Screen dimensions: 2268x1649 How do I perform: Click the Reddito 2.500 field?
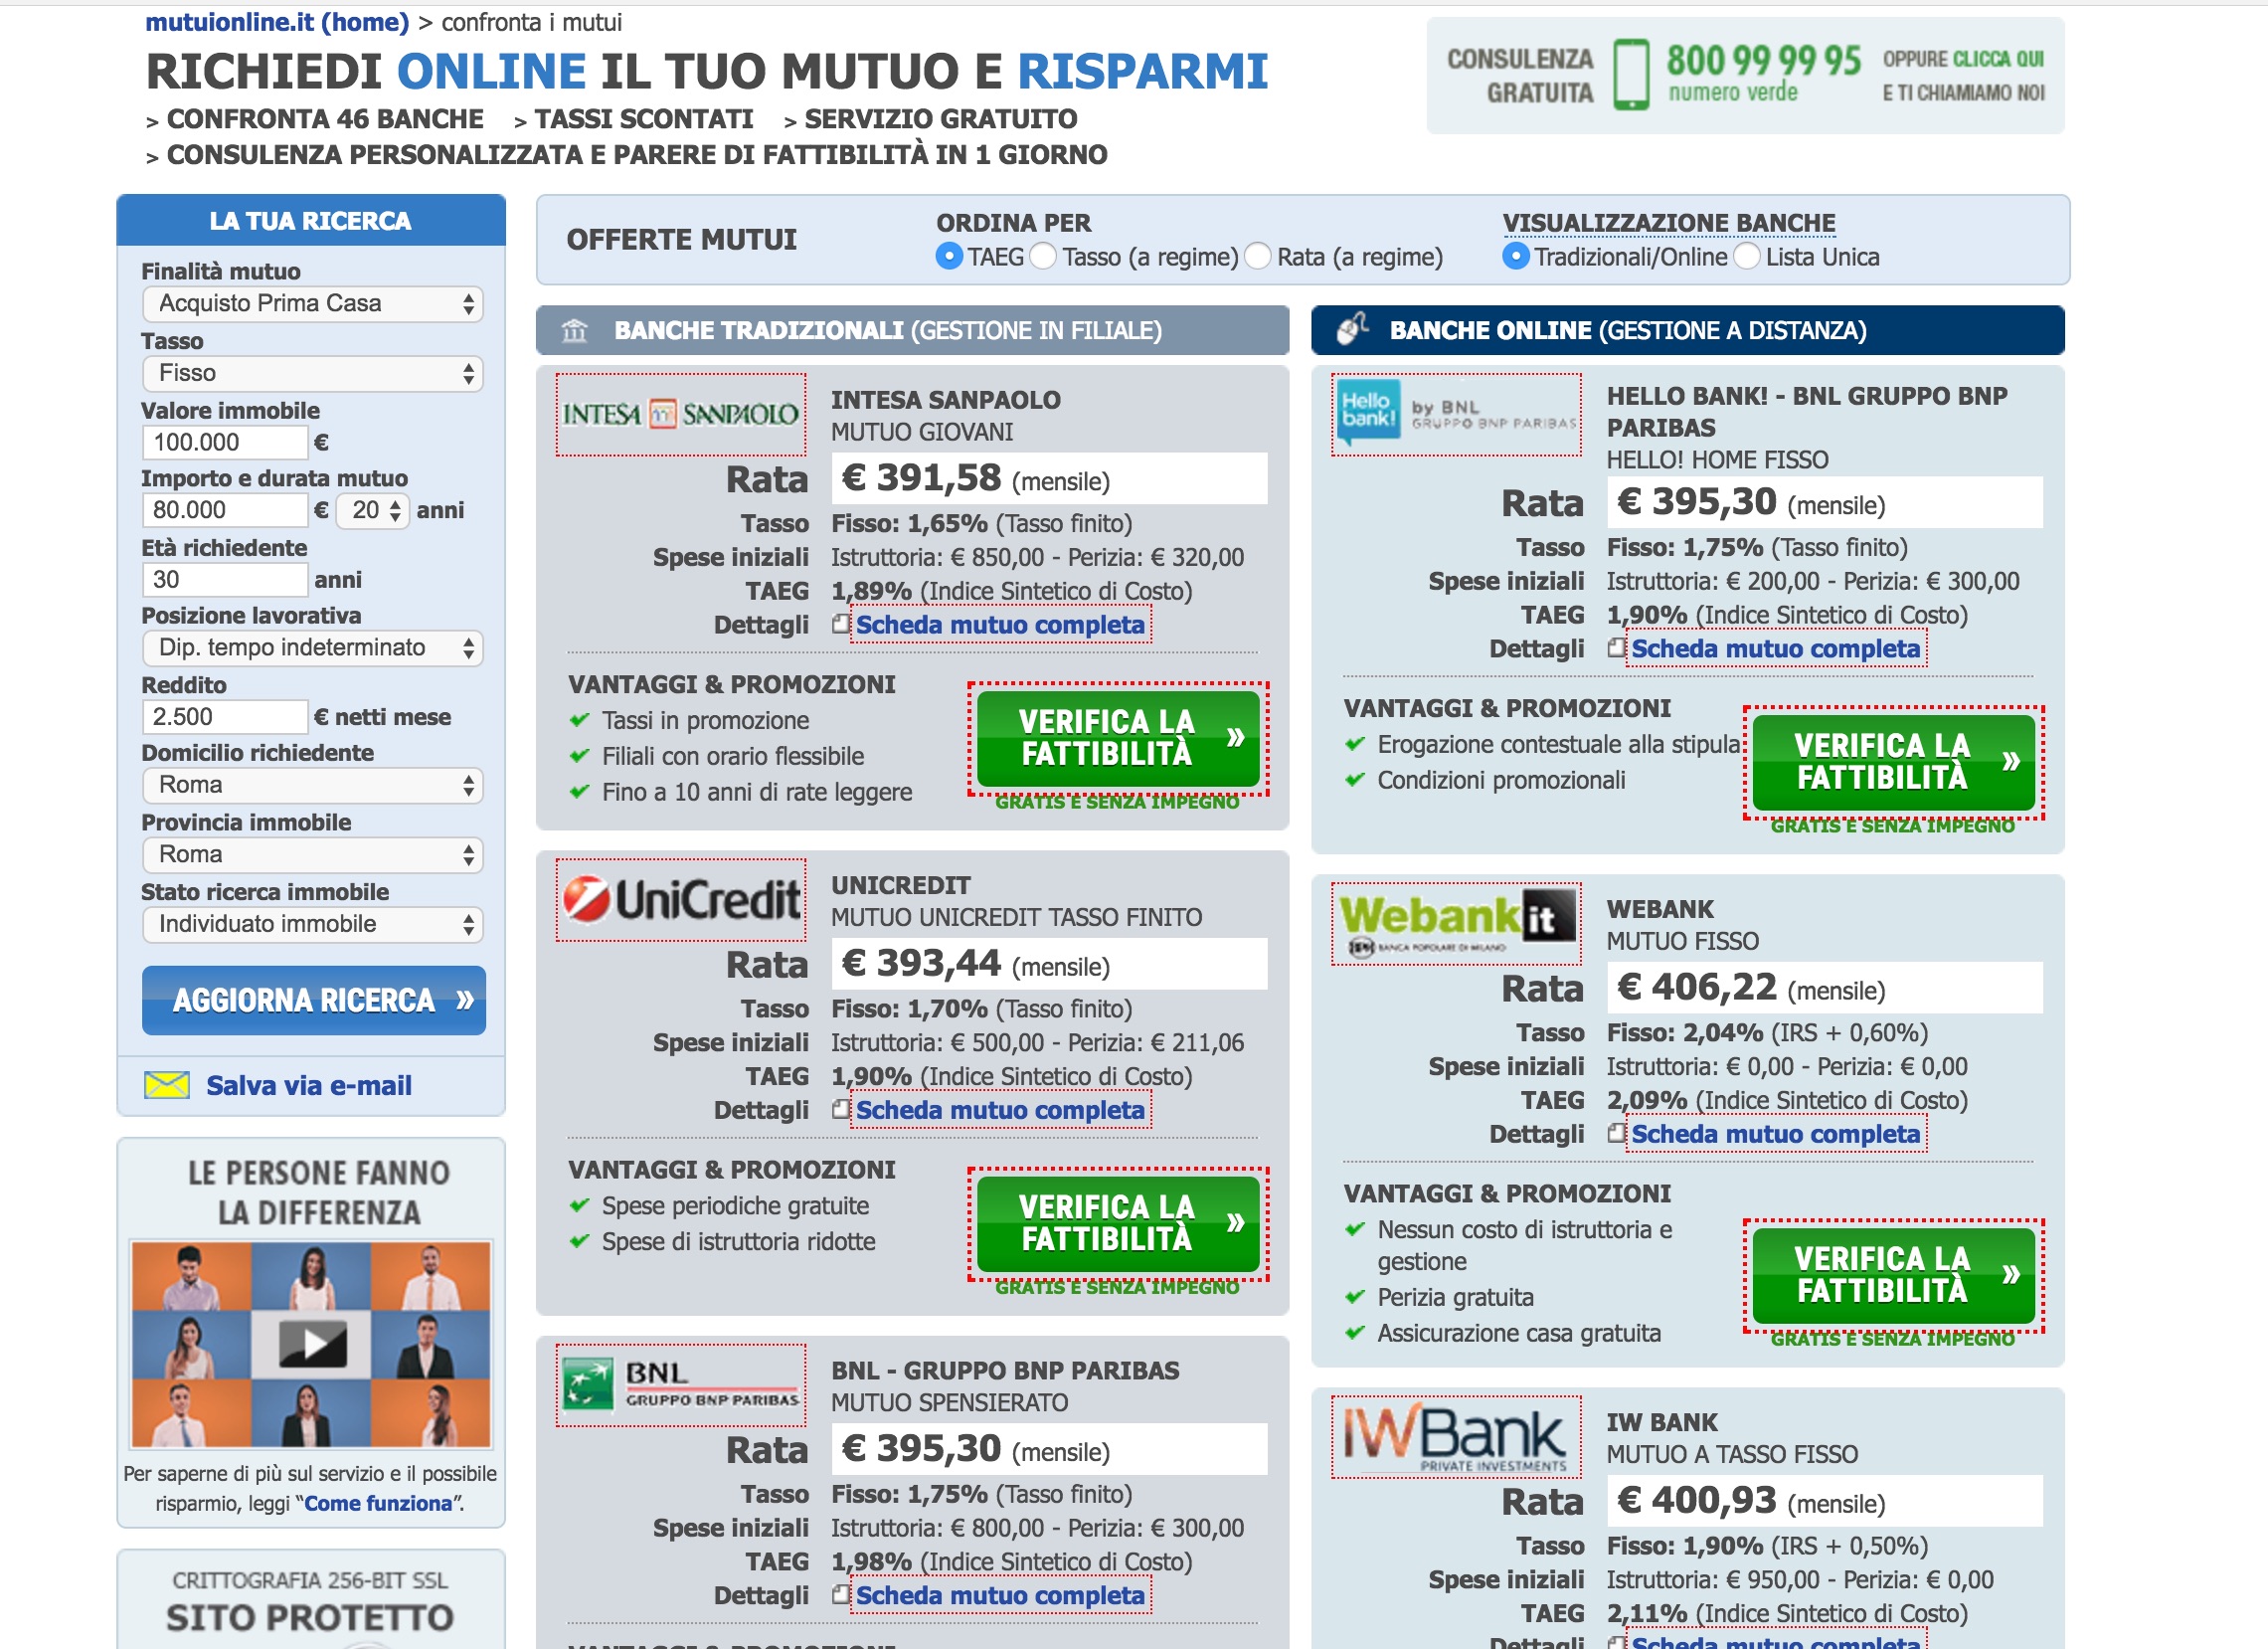point(225,716)
